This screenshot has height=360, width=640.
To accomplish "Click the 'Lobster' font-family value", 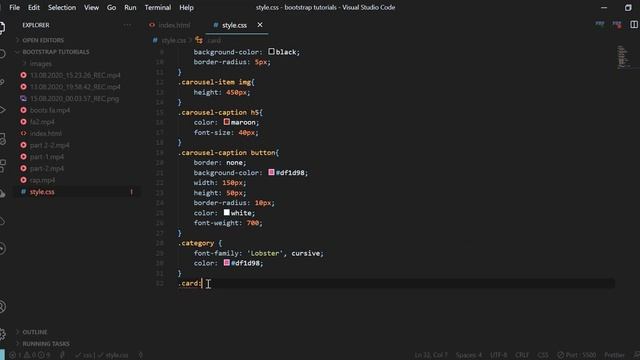I will [x=265, y=253].
